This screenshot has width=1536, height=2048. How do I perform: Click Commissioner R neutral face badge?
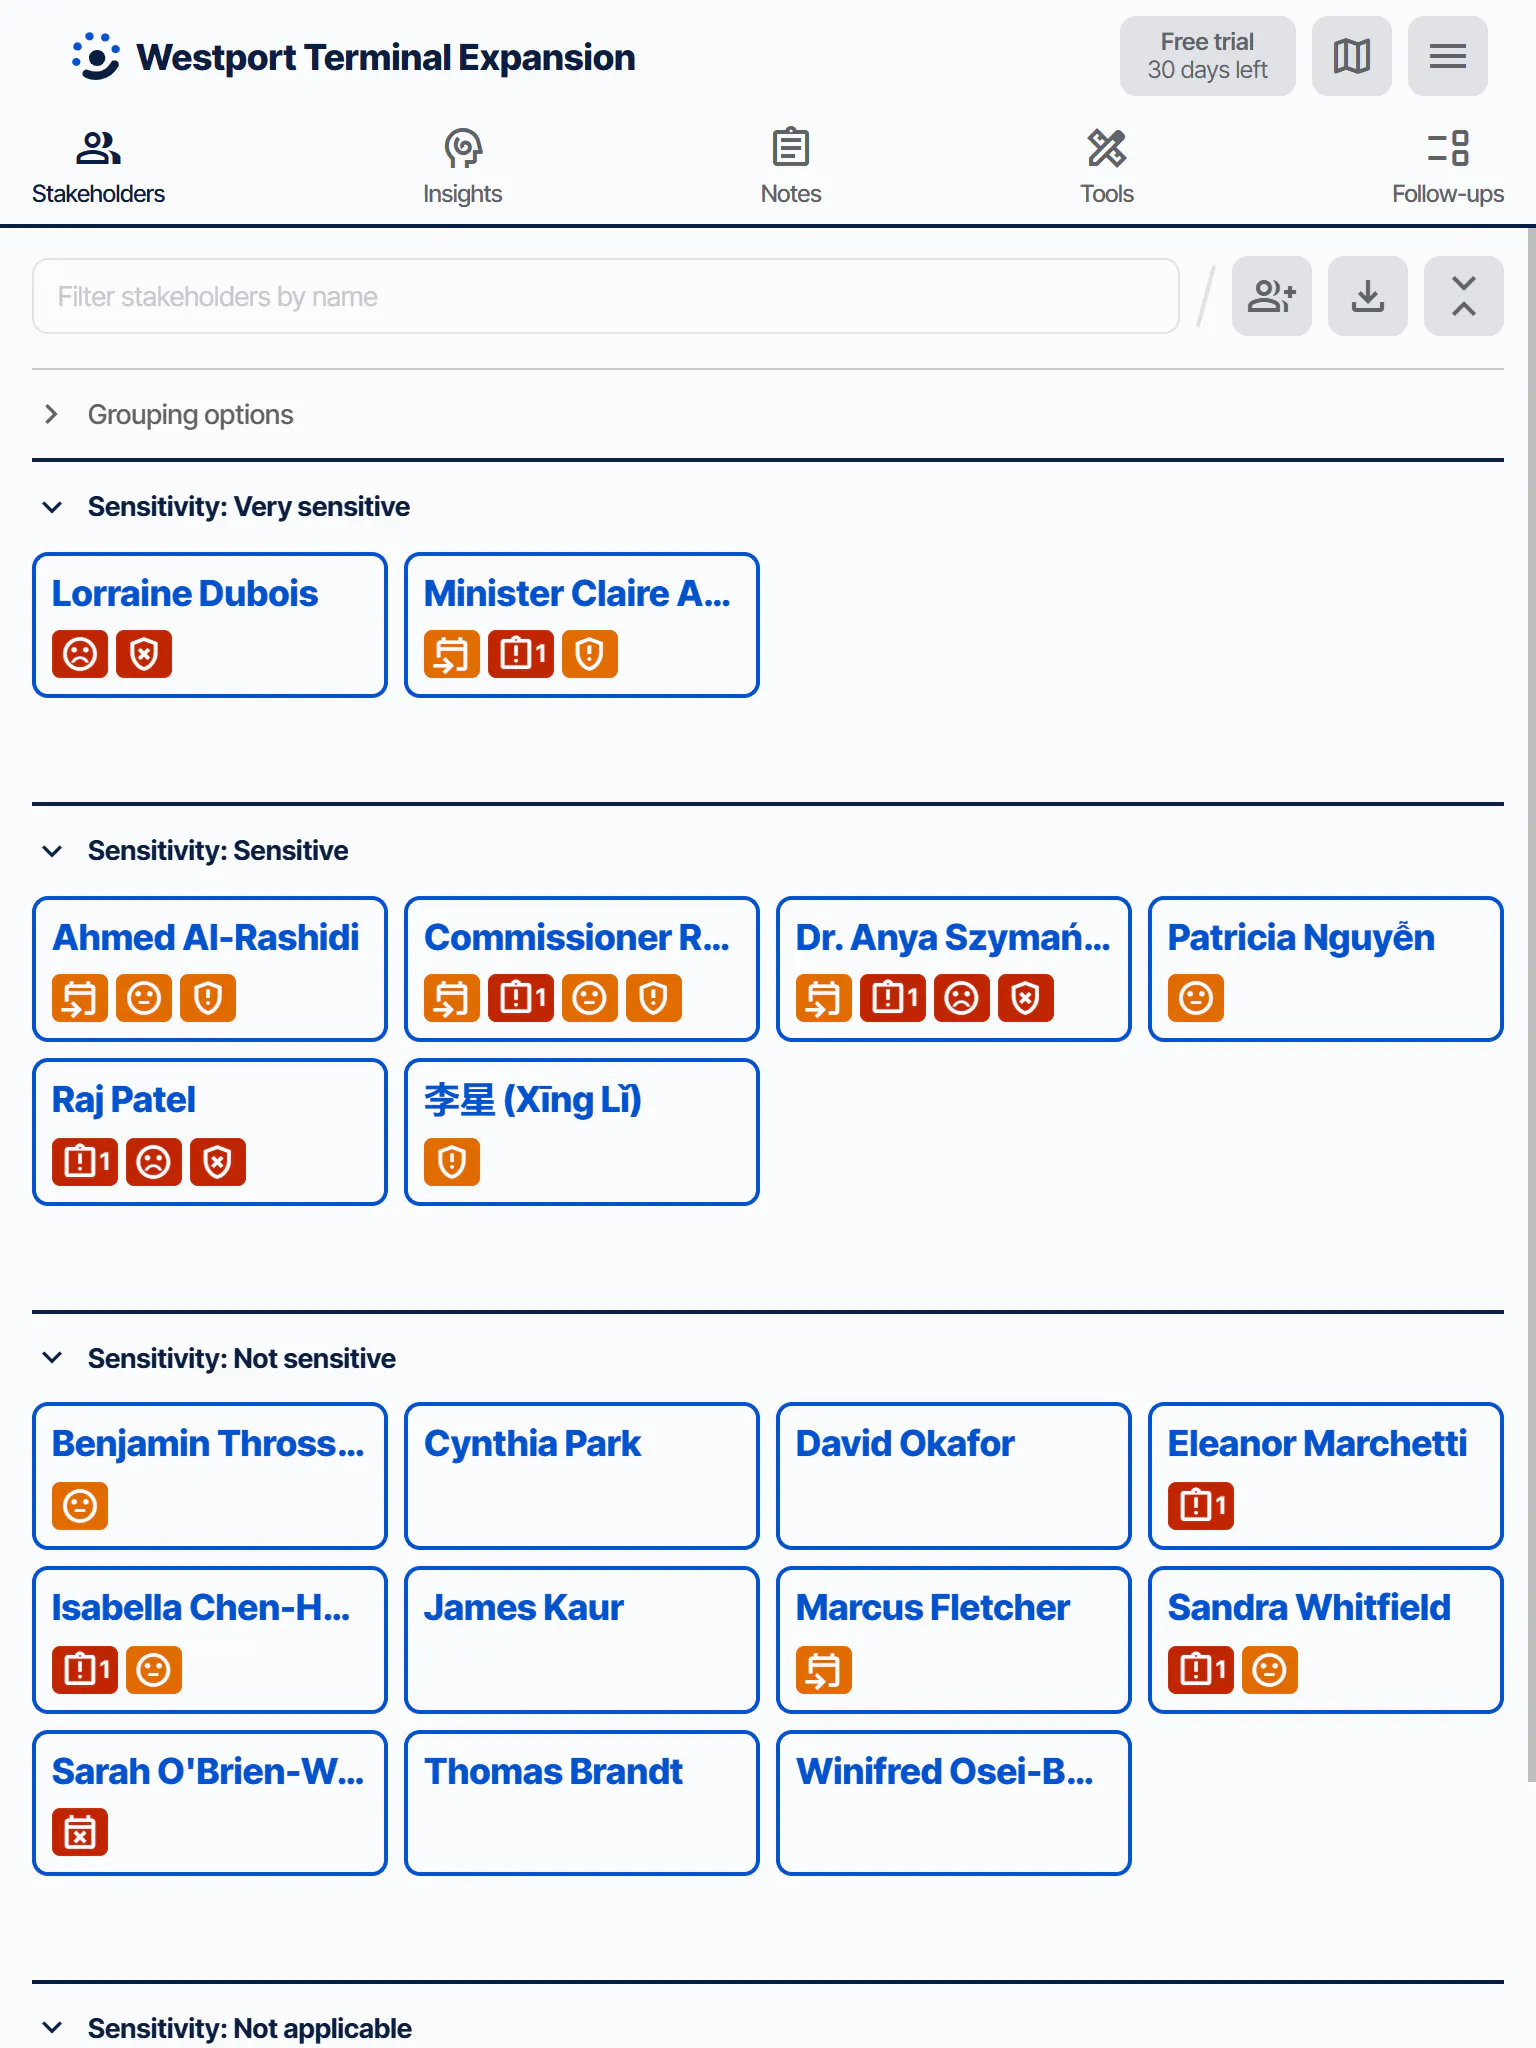[x=590, y=998]
